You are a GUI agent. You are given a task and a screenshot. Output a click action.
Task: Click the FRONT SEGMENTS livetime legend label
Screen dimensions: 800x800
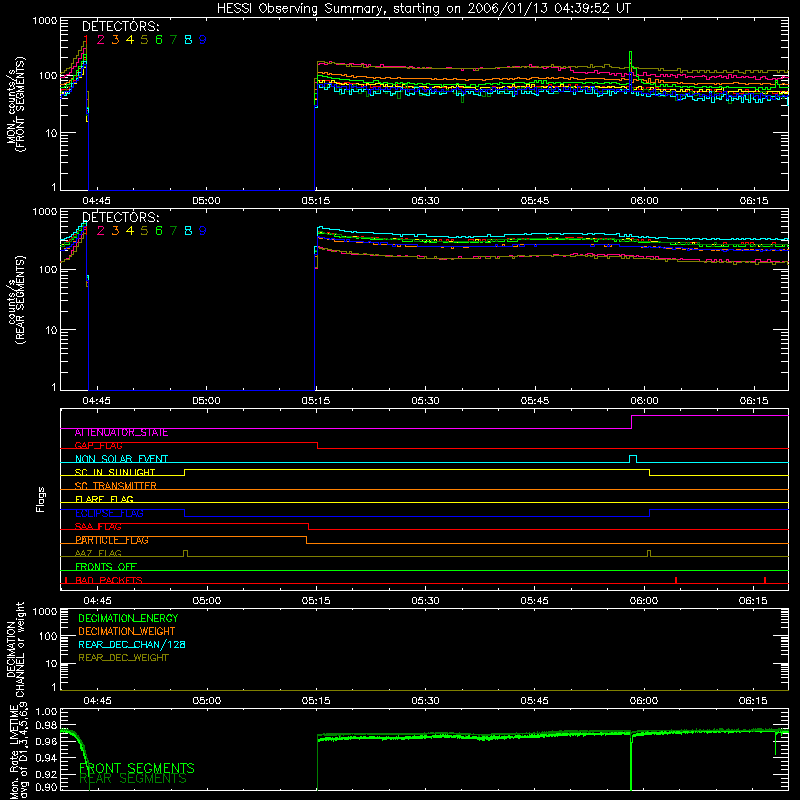pos(137,768)
